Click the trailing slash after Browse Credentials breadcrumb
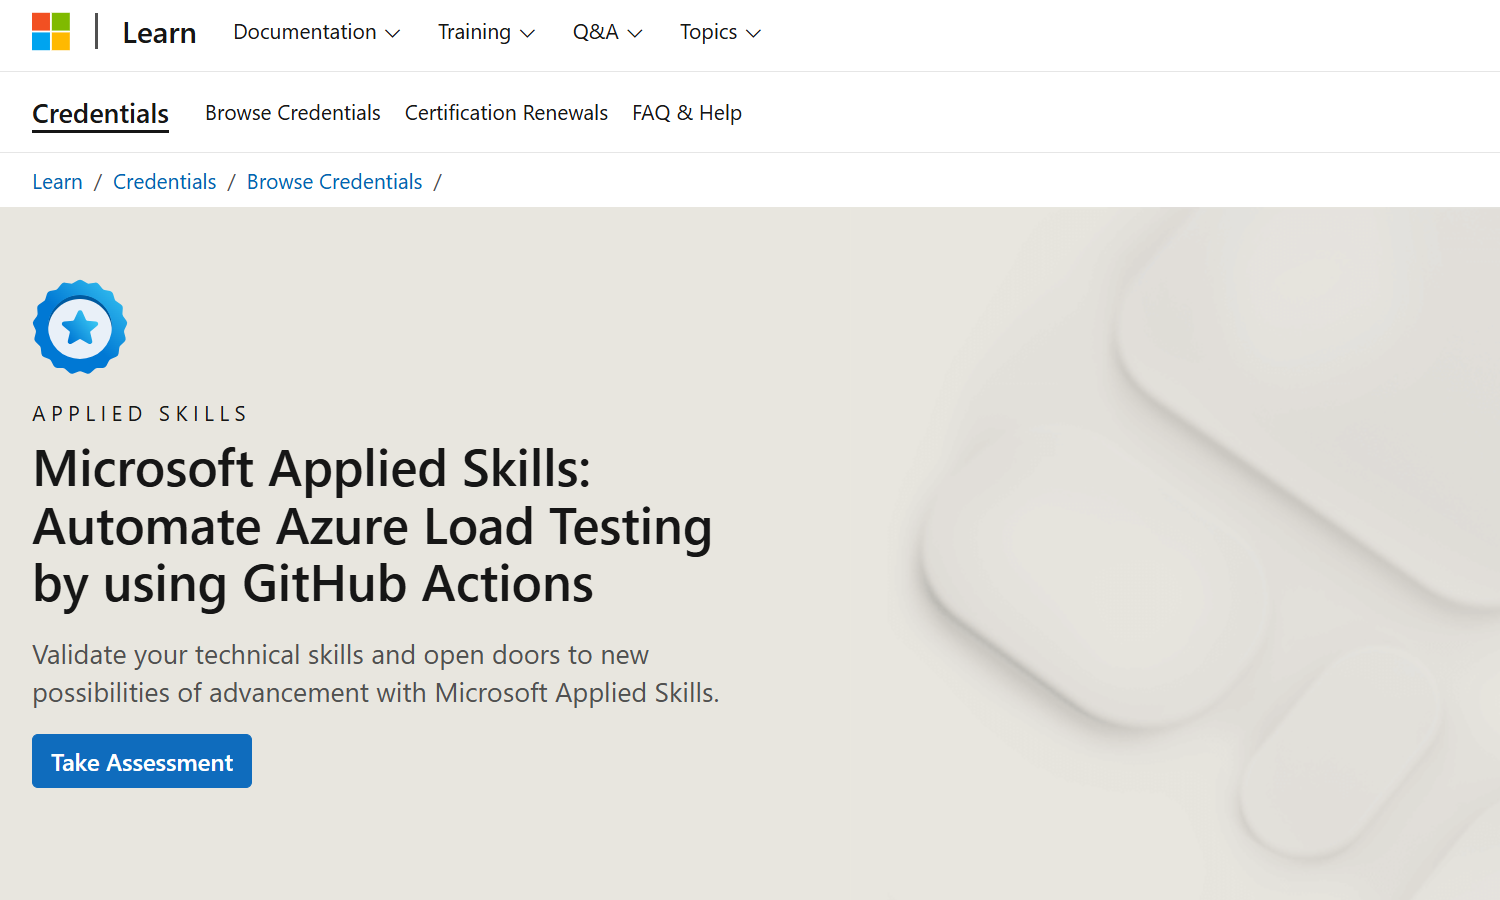Image resolution: width=1500 pixels, height=900 pixels. point(437,182)
